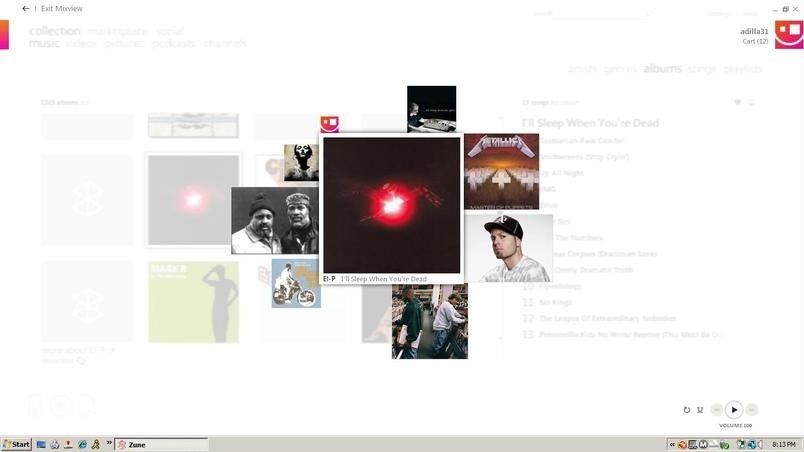The width and height of the screenshot is (804, 452).
Task: Click the previous track button
Action: point(717,409)
